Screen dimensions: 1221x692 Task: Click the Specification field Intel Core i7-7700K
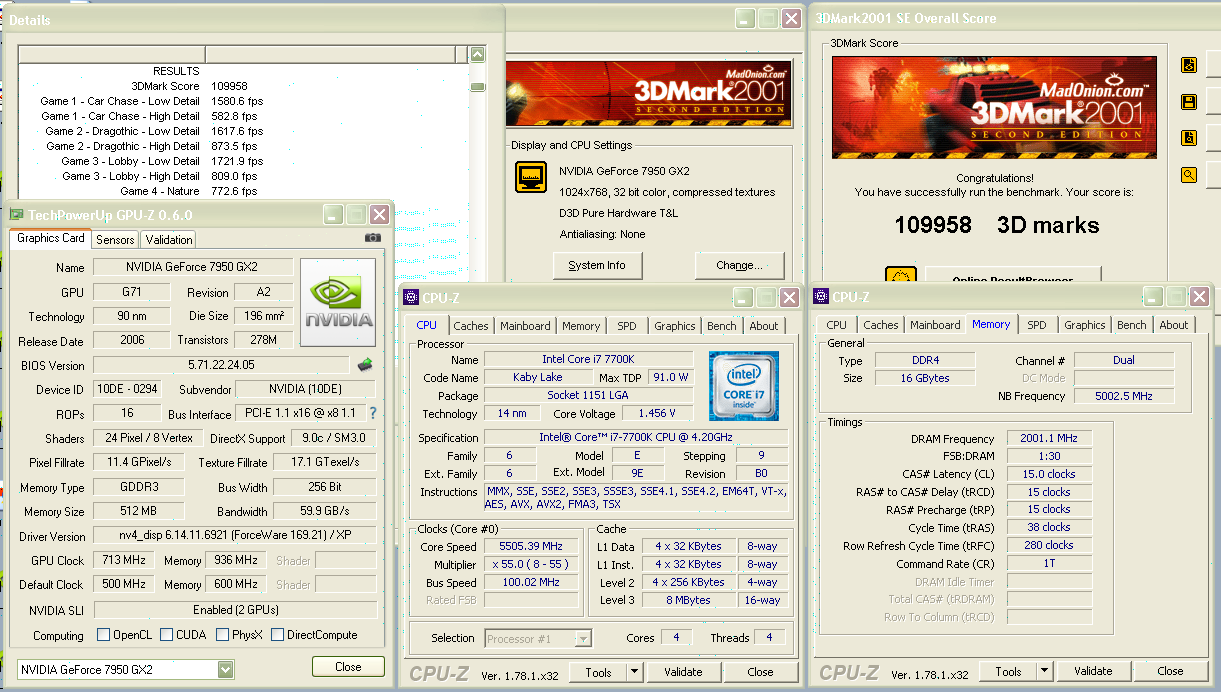coord(637,437)
